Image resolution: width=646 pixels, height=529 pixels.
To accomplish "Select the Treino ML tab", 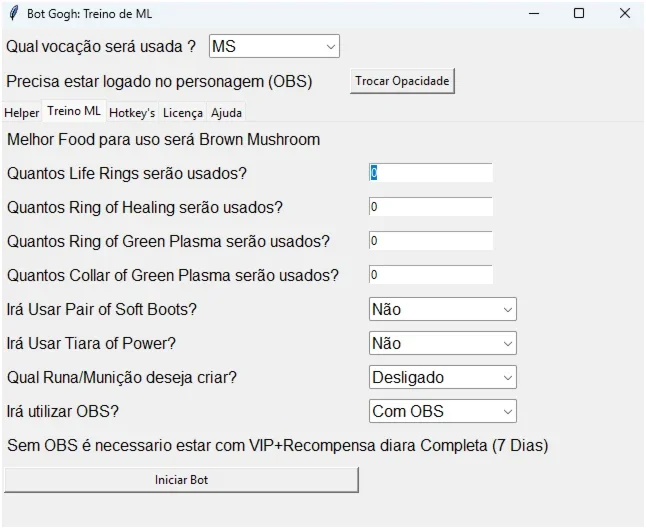I will [x=74, y=110].
